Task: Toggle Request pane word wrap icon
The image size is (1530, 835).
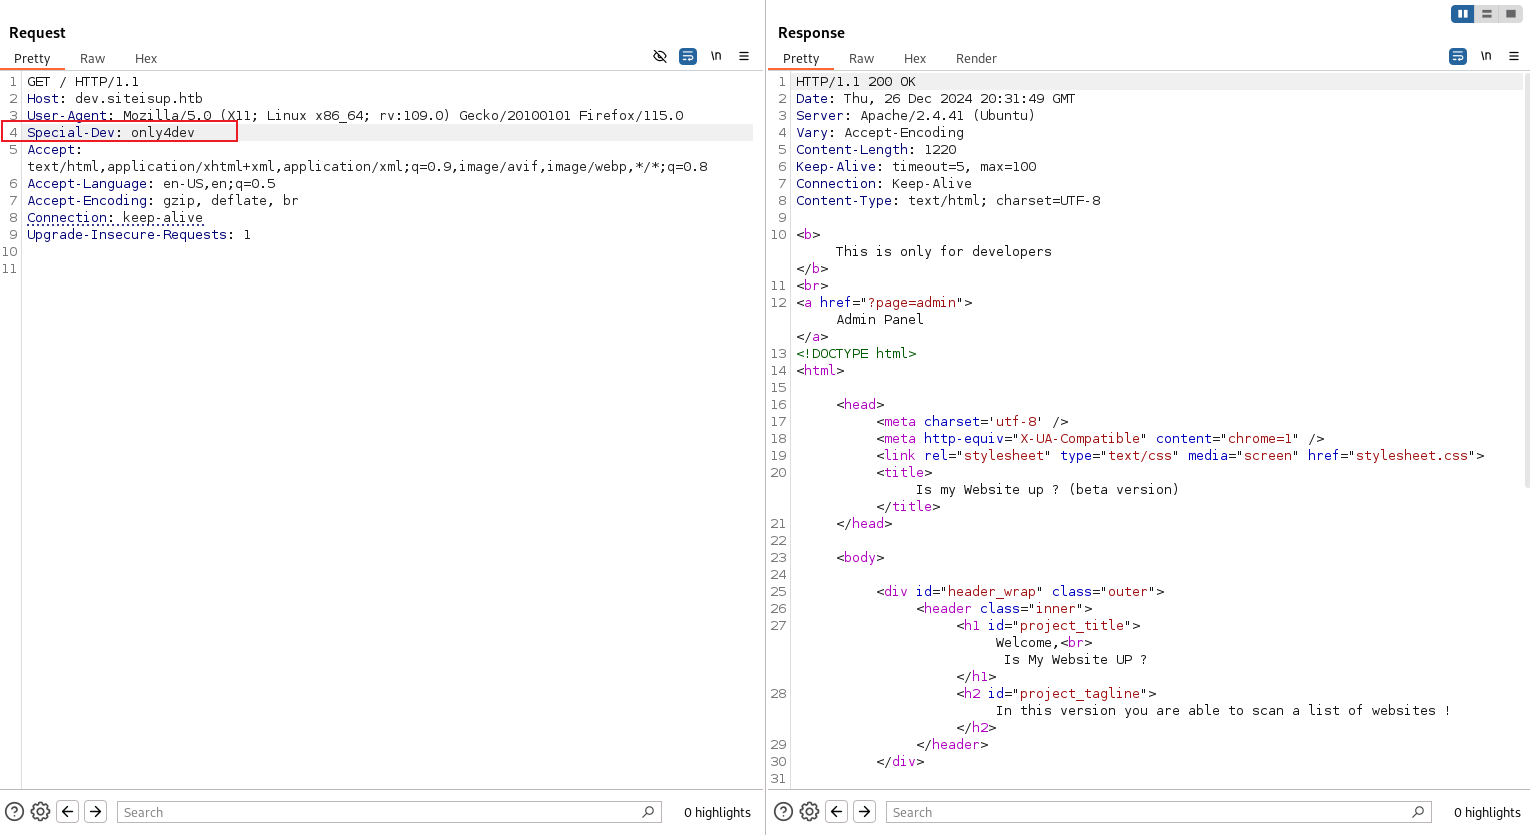Action: (x=688, y=56)
